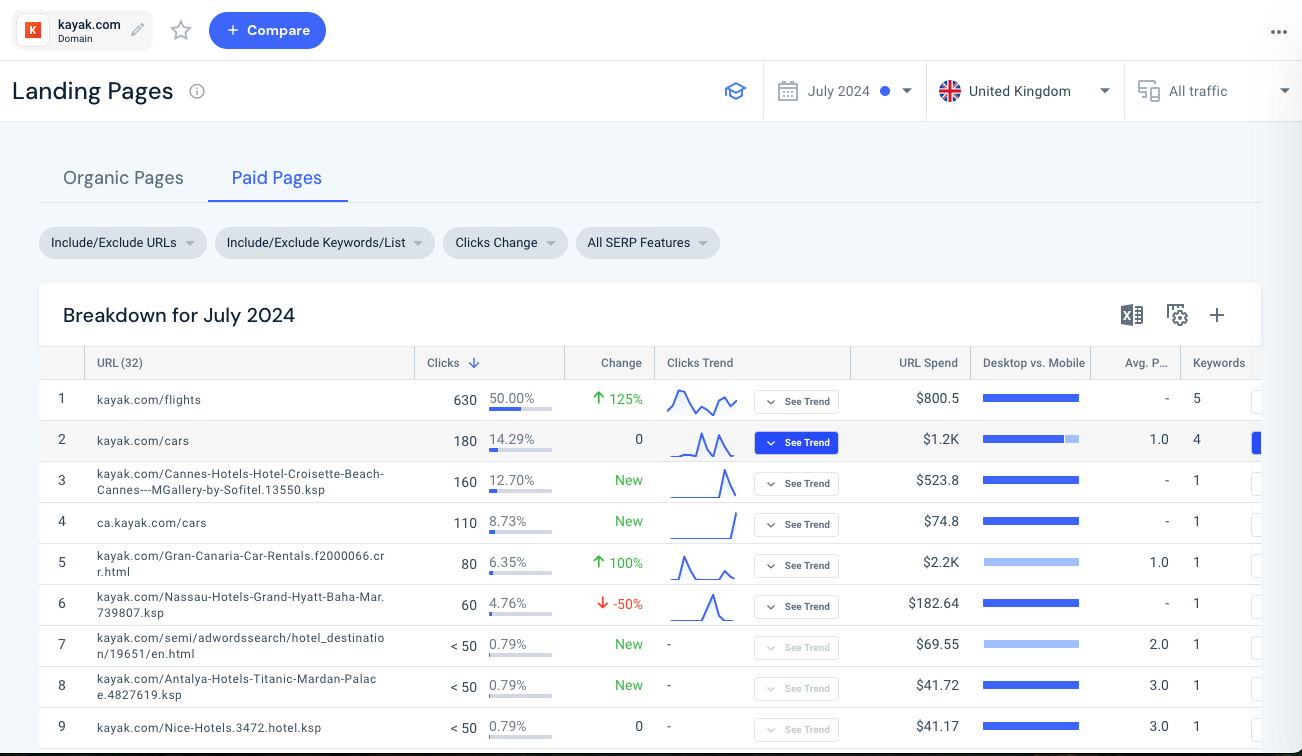Expand See Trend for Nassau-Hotels row

796,606
